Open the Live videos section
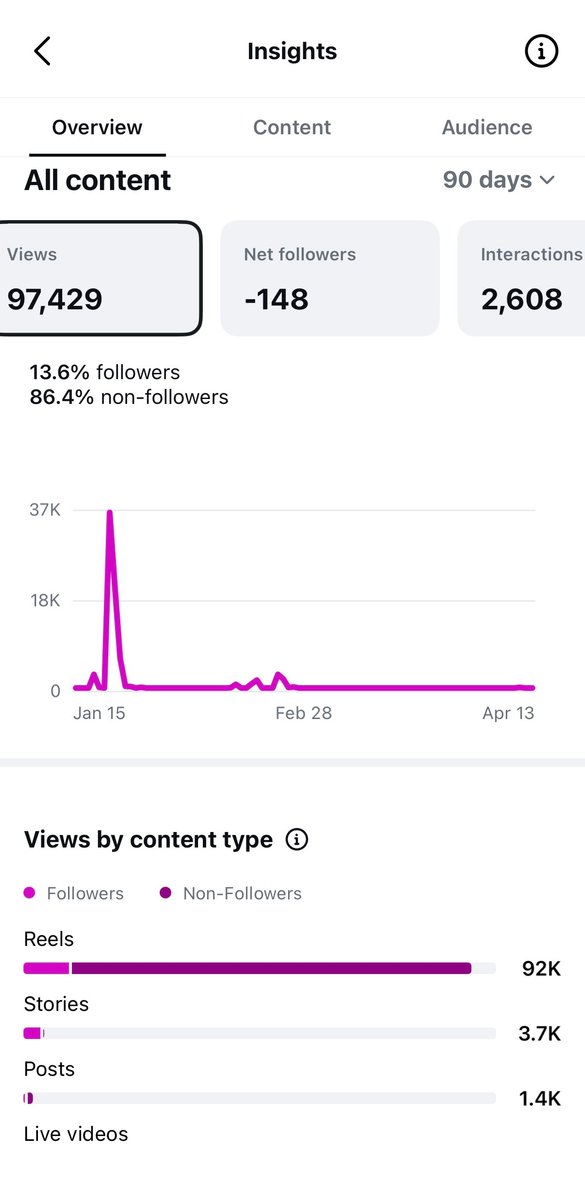 click(x=77, y=1133)
